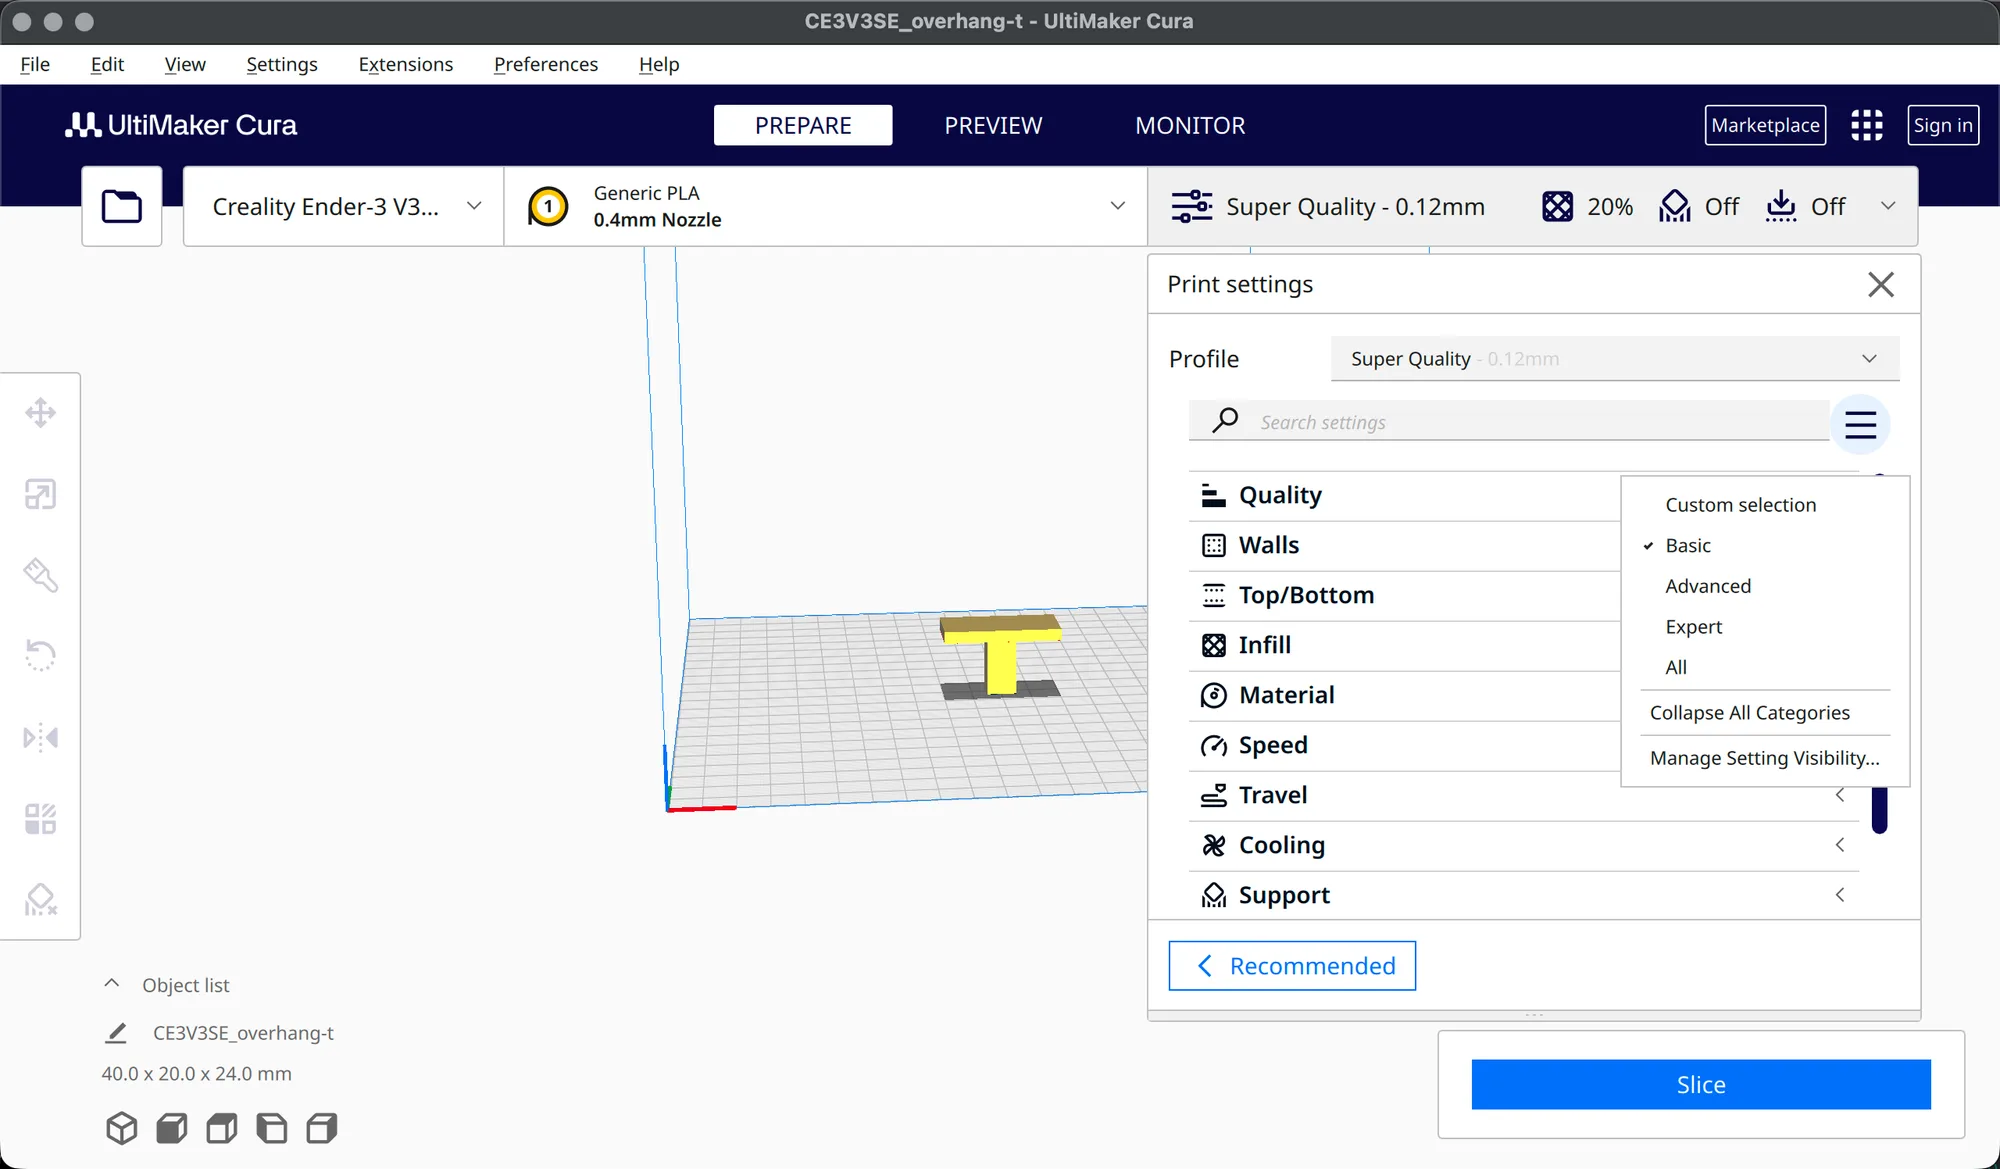The image size is (2000, 1169).
Task: Switch to left view cube icon
Action: [272, 1128]
